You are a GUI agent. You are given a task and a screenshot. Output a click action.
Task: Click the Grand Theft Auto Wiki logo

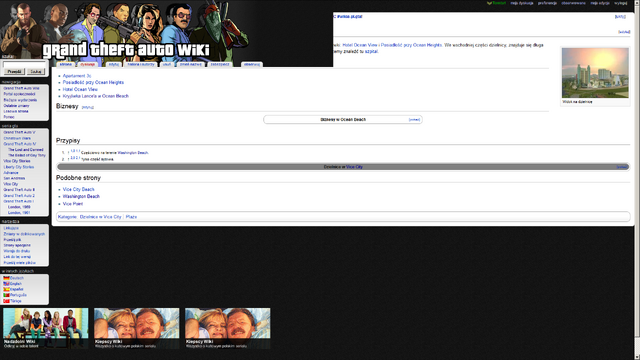(126, 50)
